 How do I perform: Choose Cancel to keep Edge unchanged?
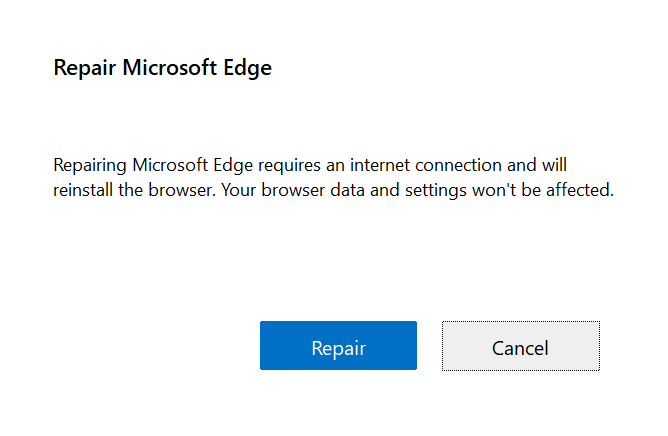click(x=520, y=346)
